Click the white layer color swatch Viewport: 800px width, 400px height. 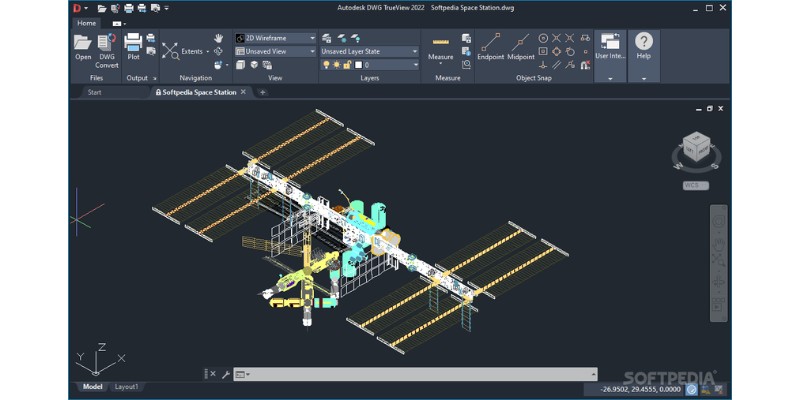[x=358, y=65]
